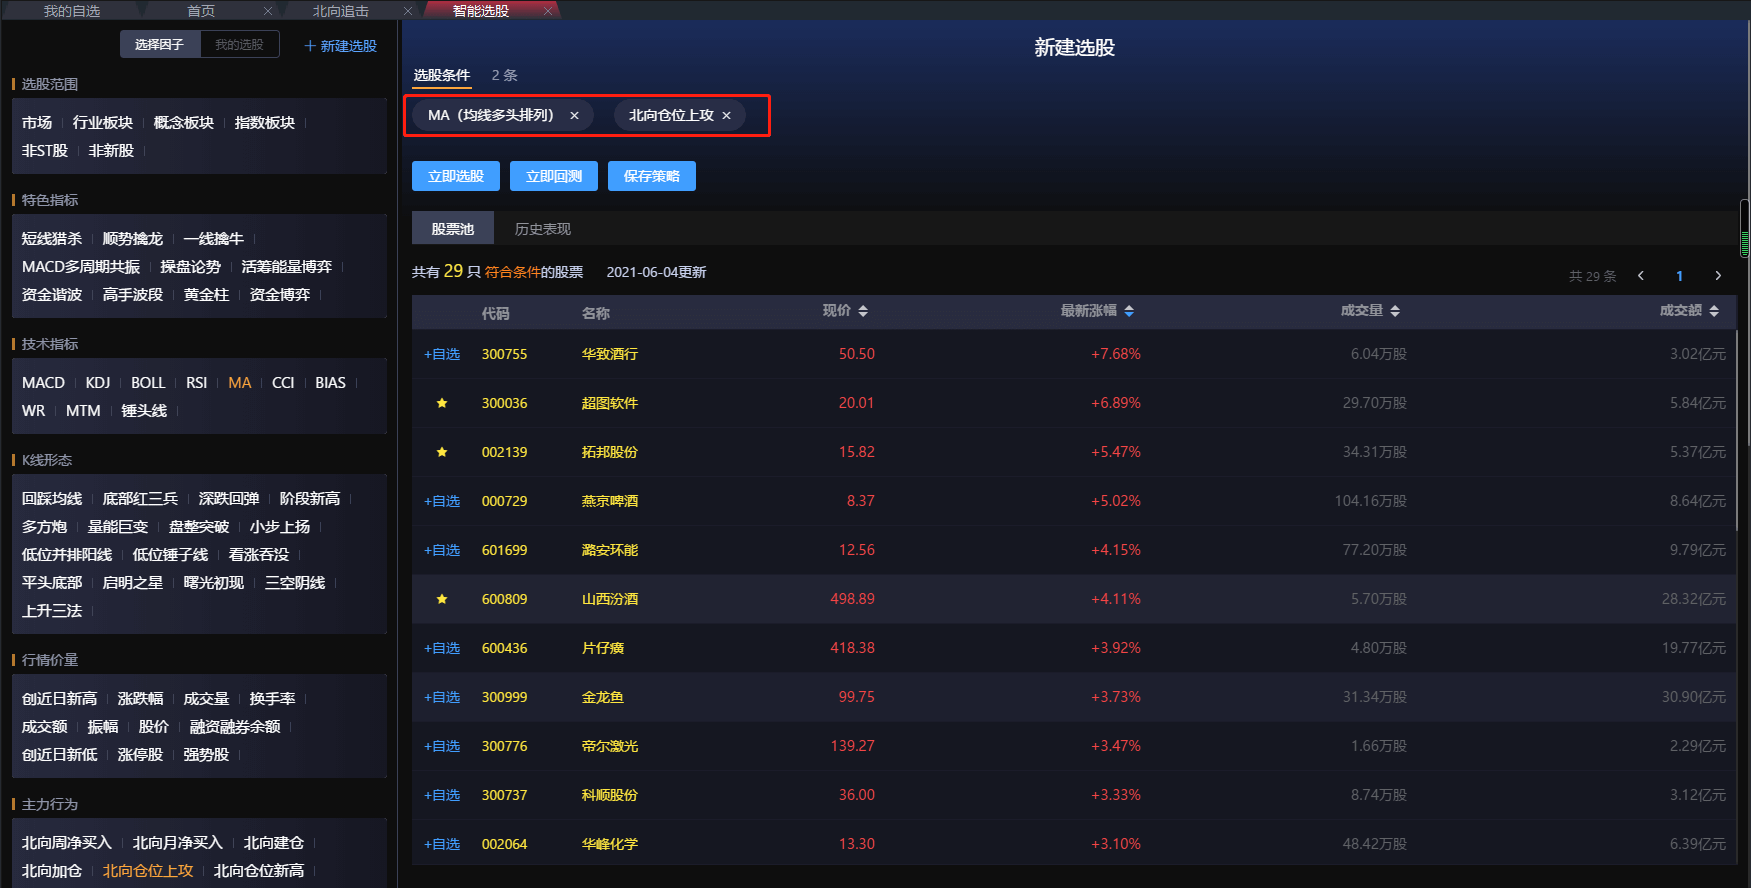
Task: Select 底部红三兵 K-line pattern
Action: [140, 499]
